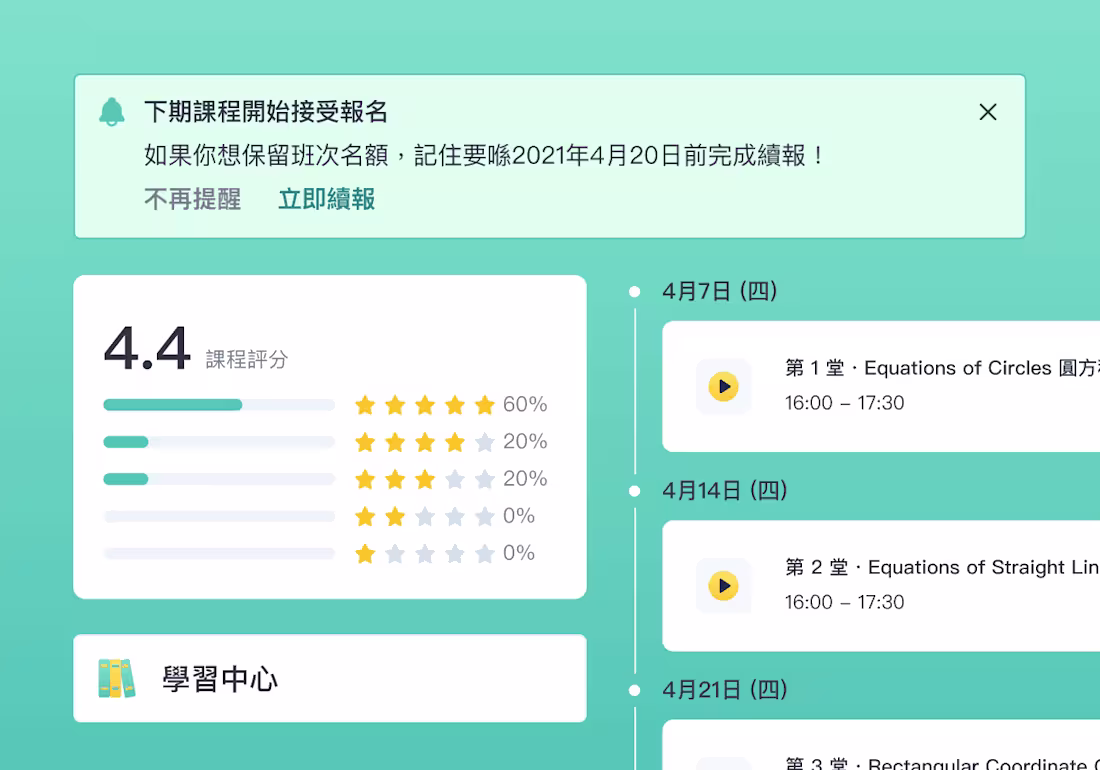Select the timeline dot for 4月21日

[x=636, y=689]
